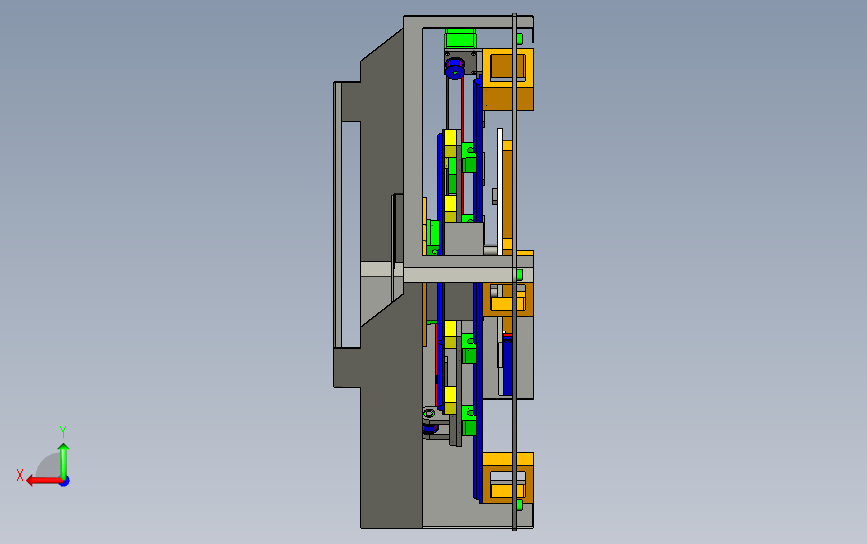The height and width of the screenshot is (544, 867).
Task: Select the gray arc plane on orientation triad
Action: 50,465
